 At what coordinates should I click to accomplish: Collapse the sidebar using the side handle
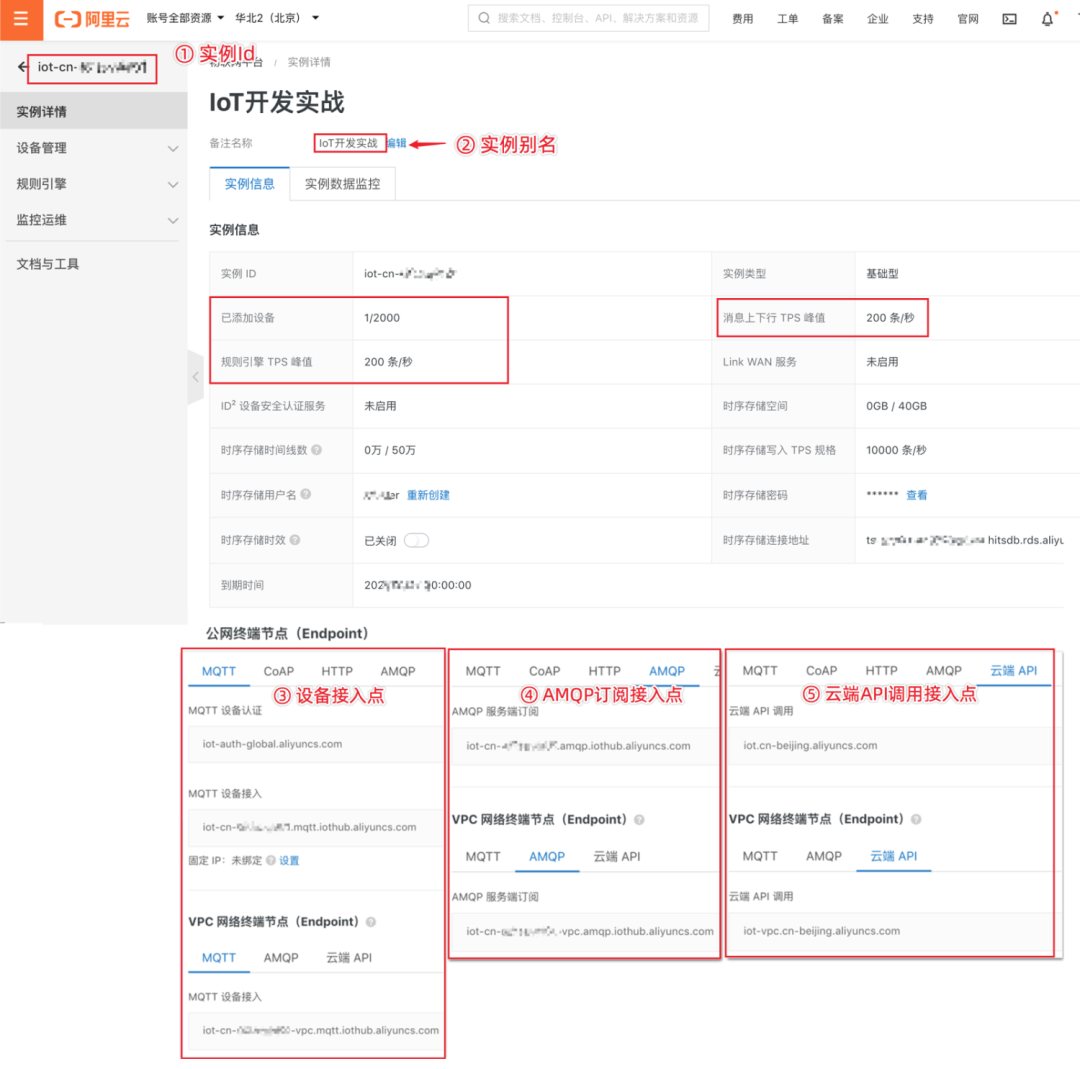coord(196,377)
